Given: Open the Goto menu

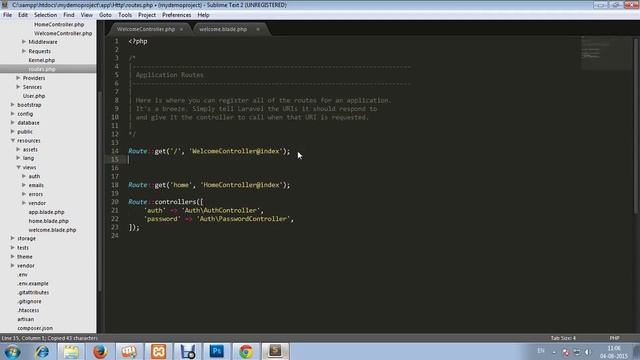Looking at the screenshot, I should tap(105, 15).
